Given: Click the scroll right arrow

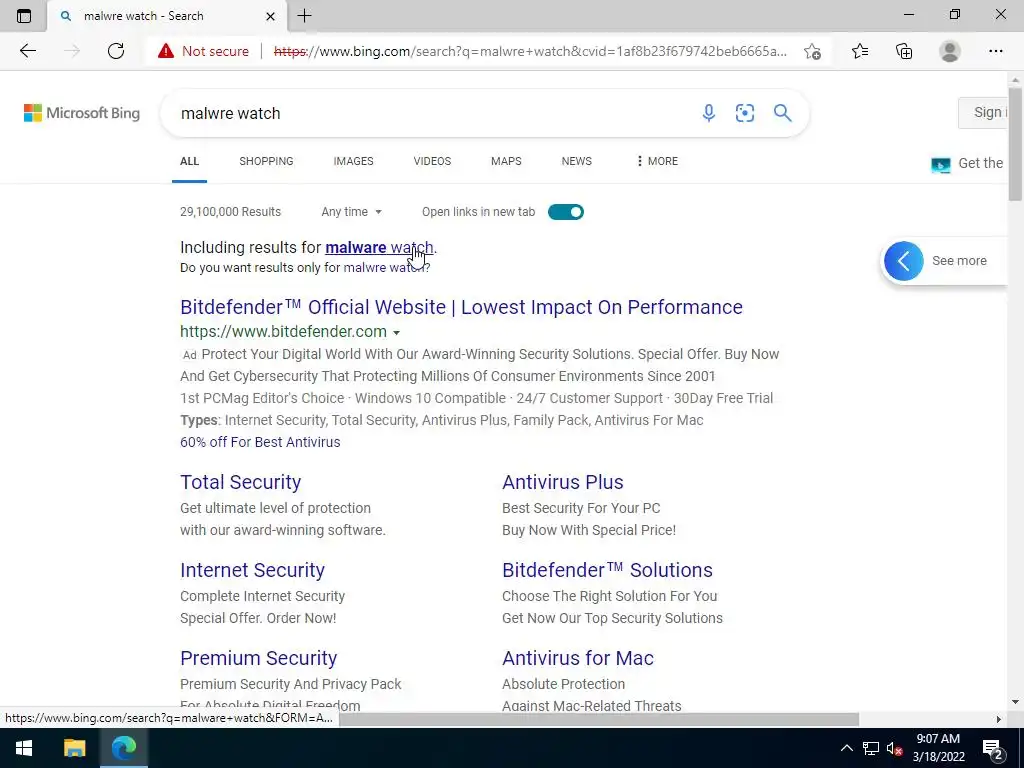Looking at the screenshot, I should tap(998, 719).
